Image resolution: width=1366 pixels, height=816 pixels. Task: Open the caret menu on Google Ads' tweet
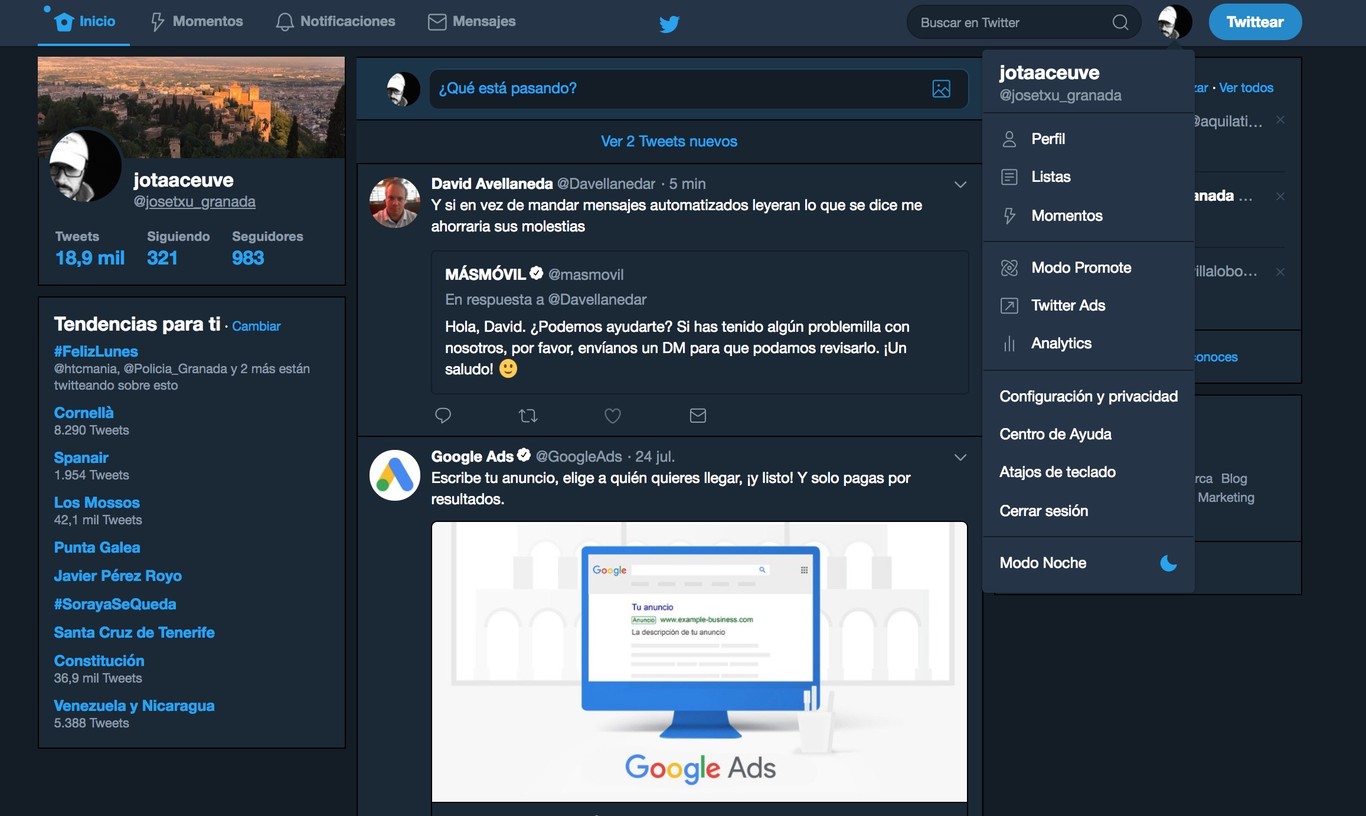(960, 457)
